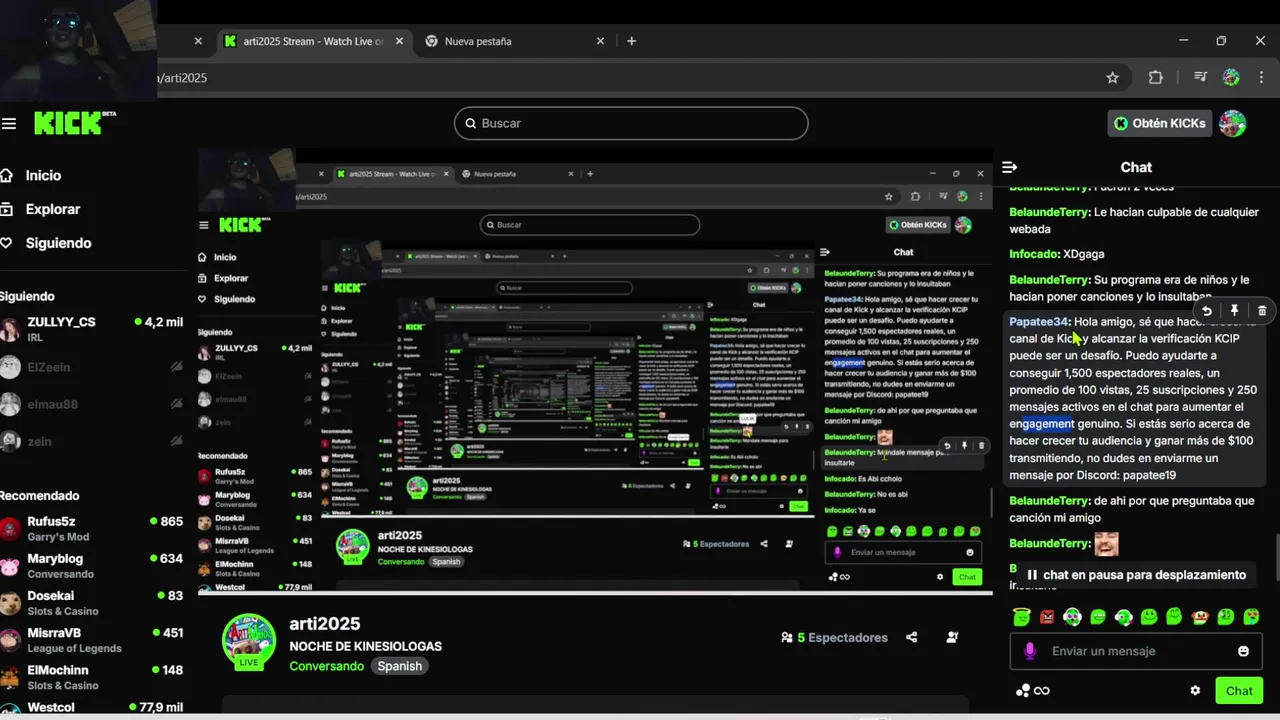
Task: Open the Chrome extensions puzzle icon
Action: pyautogui.click(x=1156, y=77)
